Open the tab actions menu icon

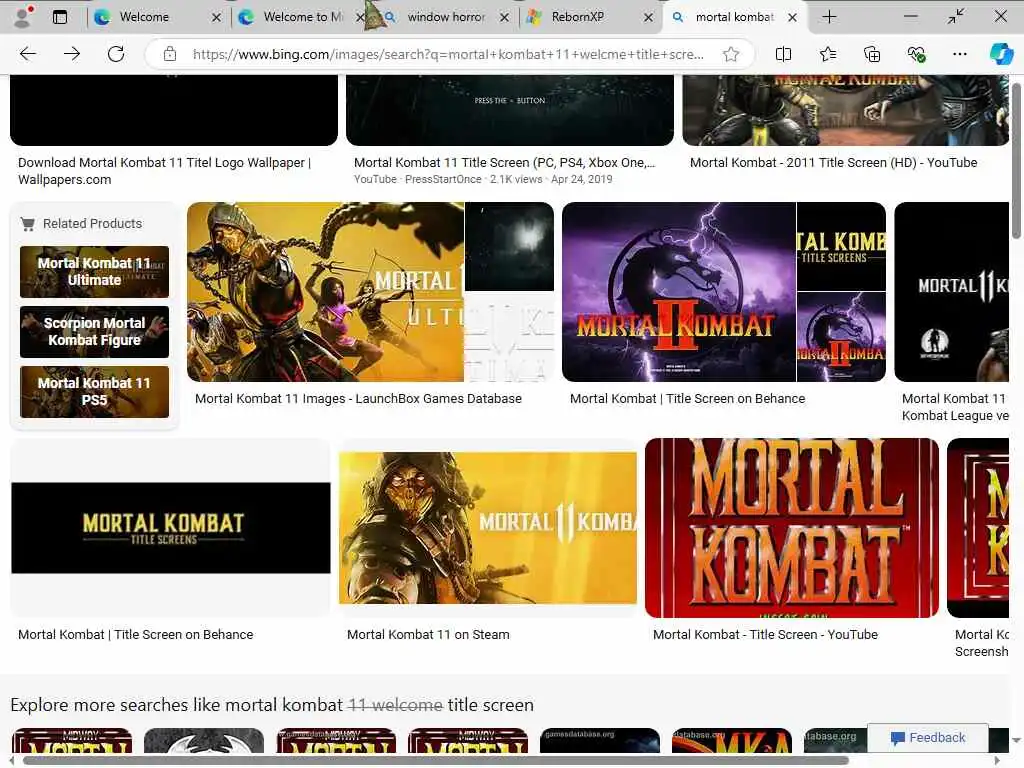[x=59, y=17]
